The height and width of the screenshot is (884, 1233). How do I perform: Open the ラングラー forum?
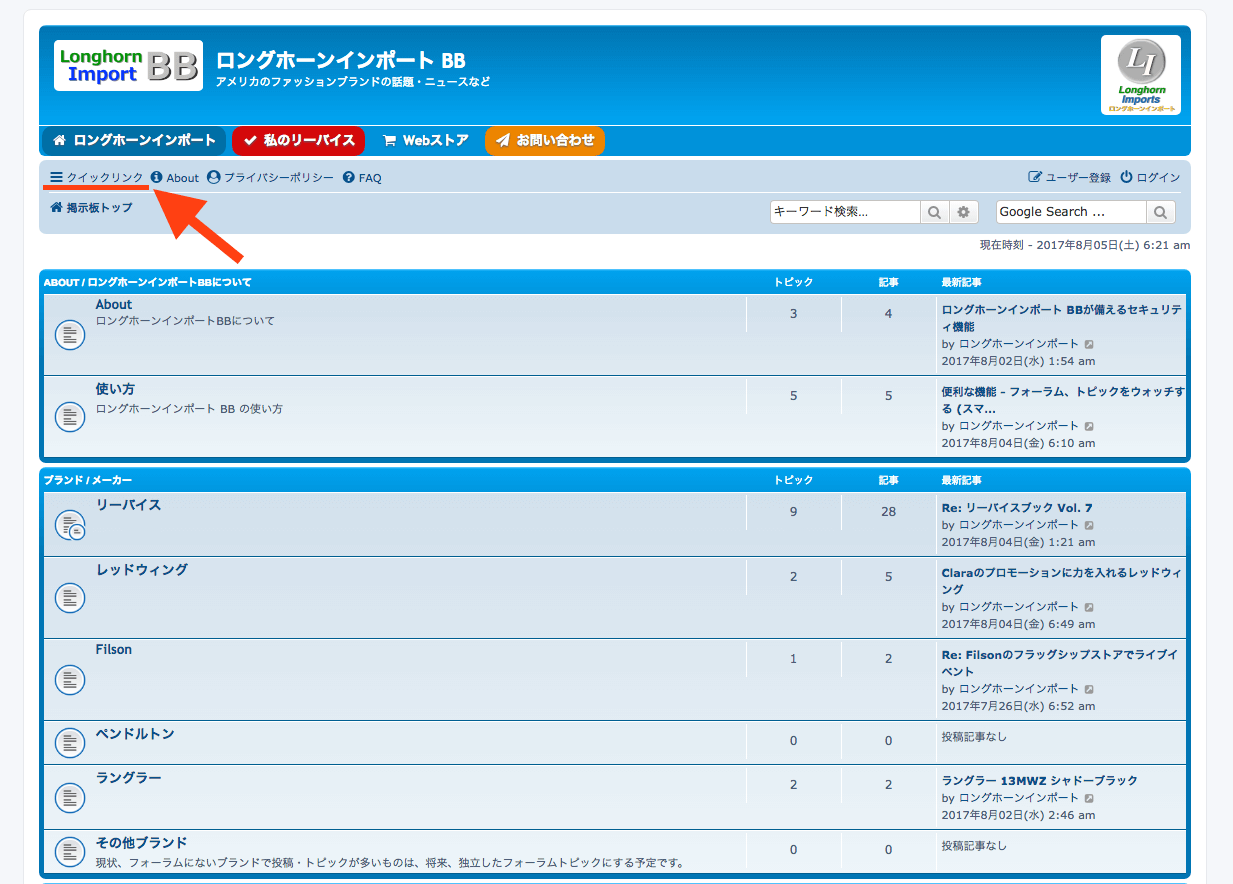(x=128, y=778)
